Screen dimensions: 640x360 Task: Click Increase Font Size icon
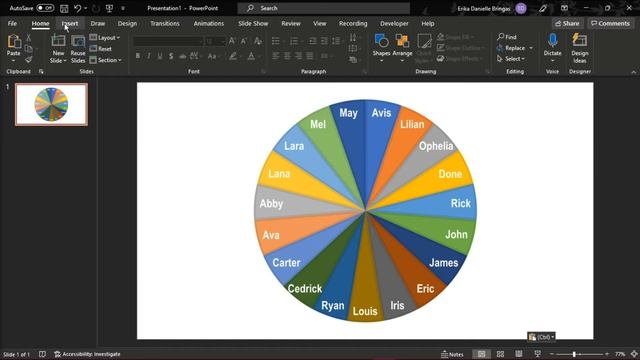coord(232,41)
